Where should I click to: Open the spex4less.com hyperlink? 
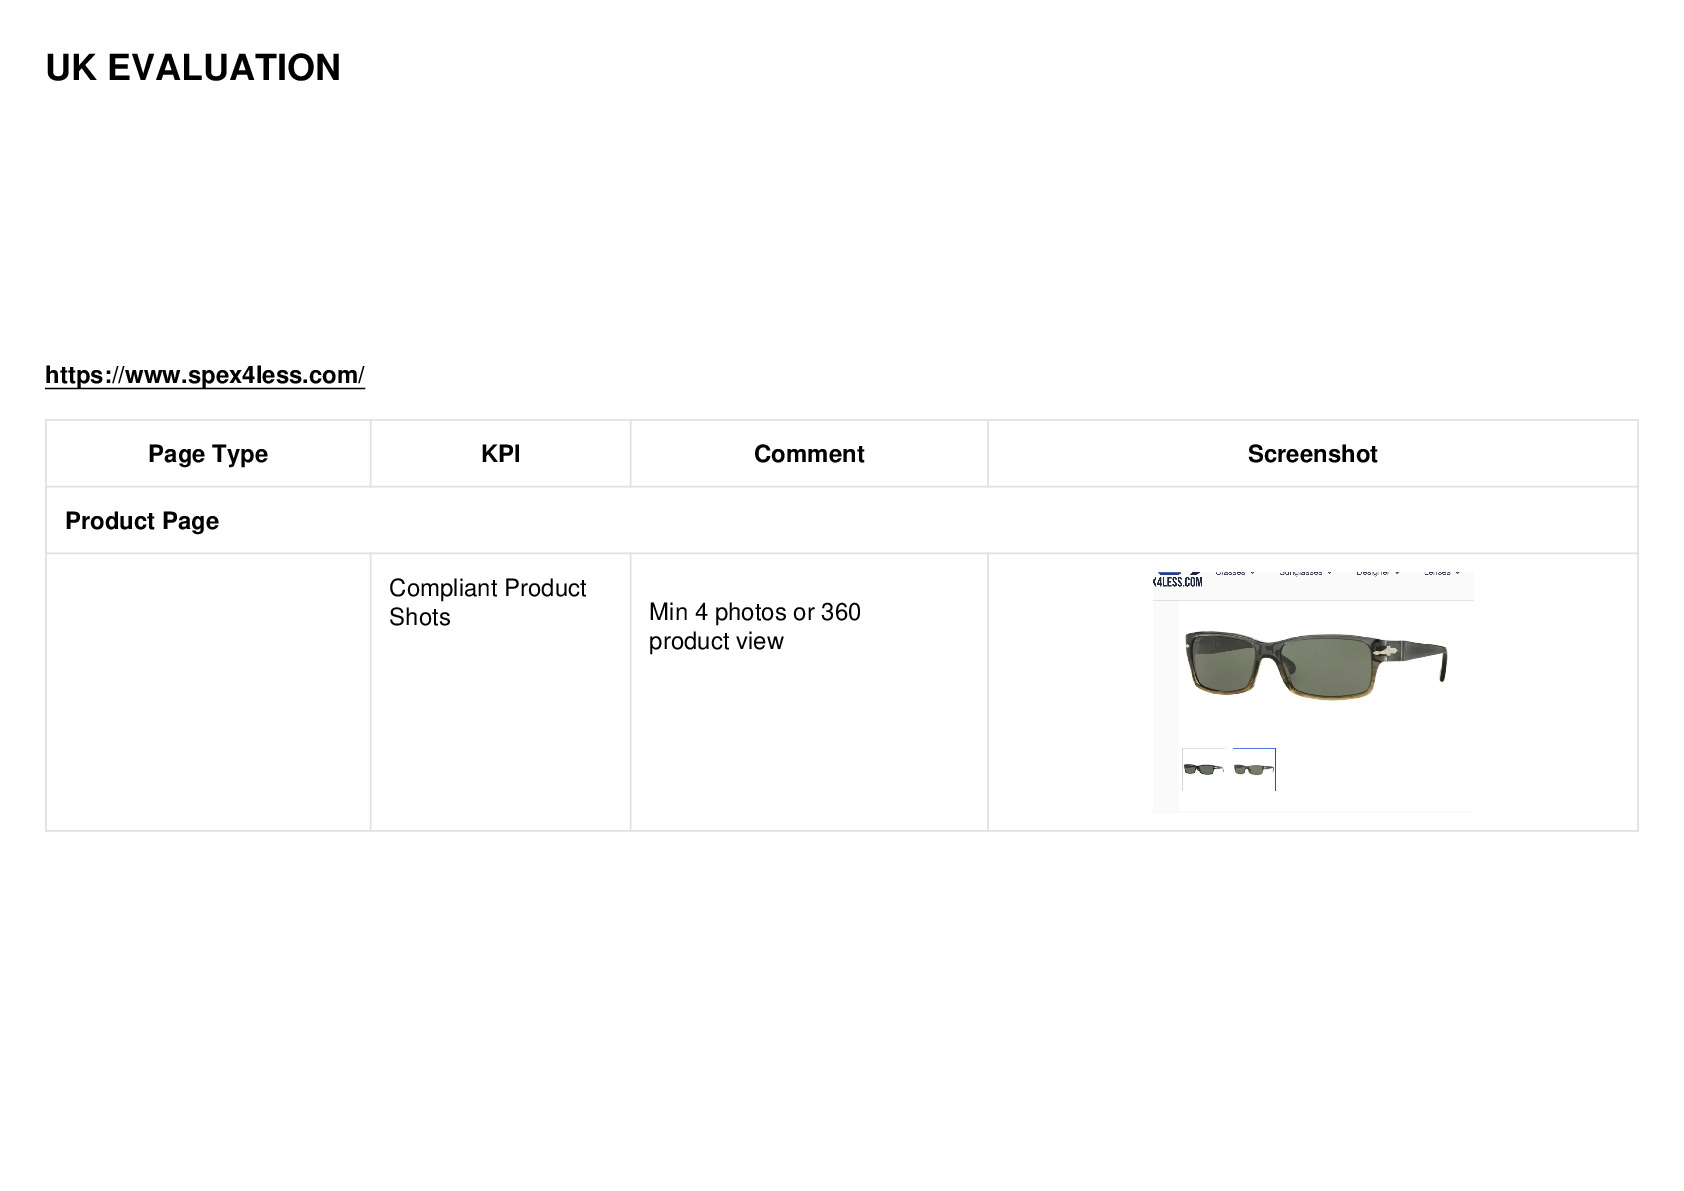(205, 375)
